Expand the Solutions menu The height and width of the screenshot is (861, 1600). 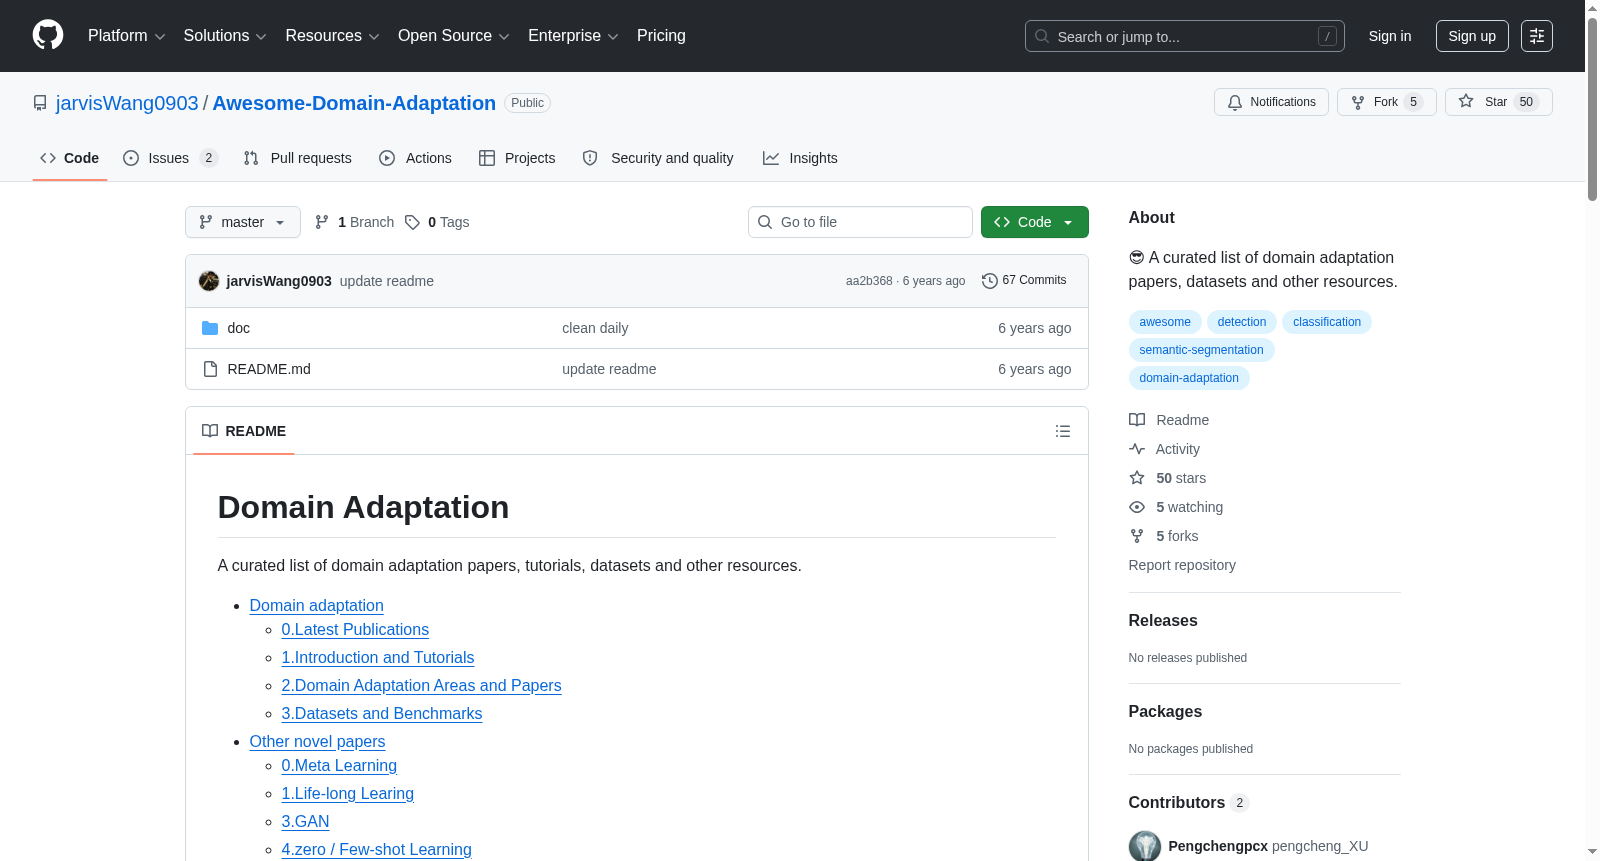coord(225,36)
